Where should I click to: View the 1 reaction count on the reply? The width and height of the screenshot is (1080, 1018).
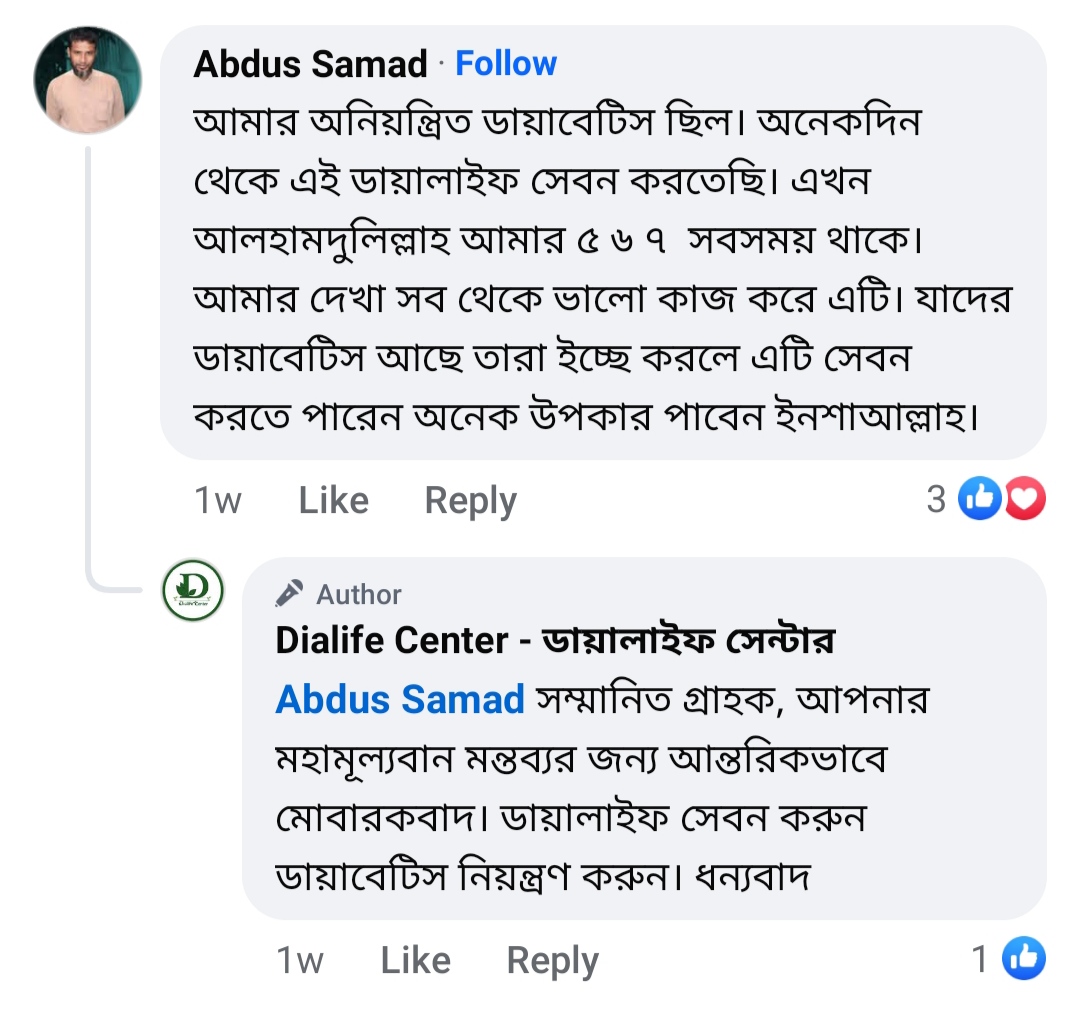(x=981, y=959)
